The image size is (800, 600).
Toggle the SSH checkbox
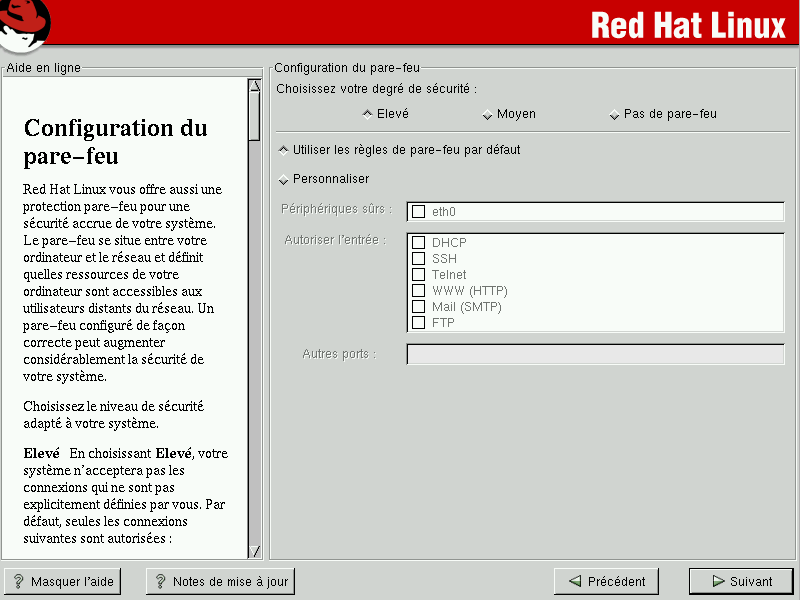tap(419, 259)
